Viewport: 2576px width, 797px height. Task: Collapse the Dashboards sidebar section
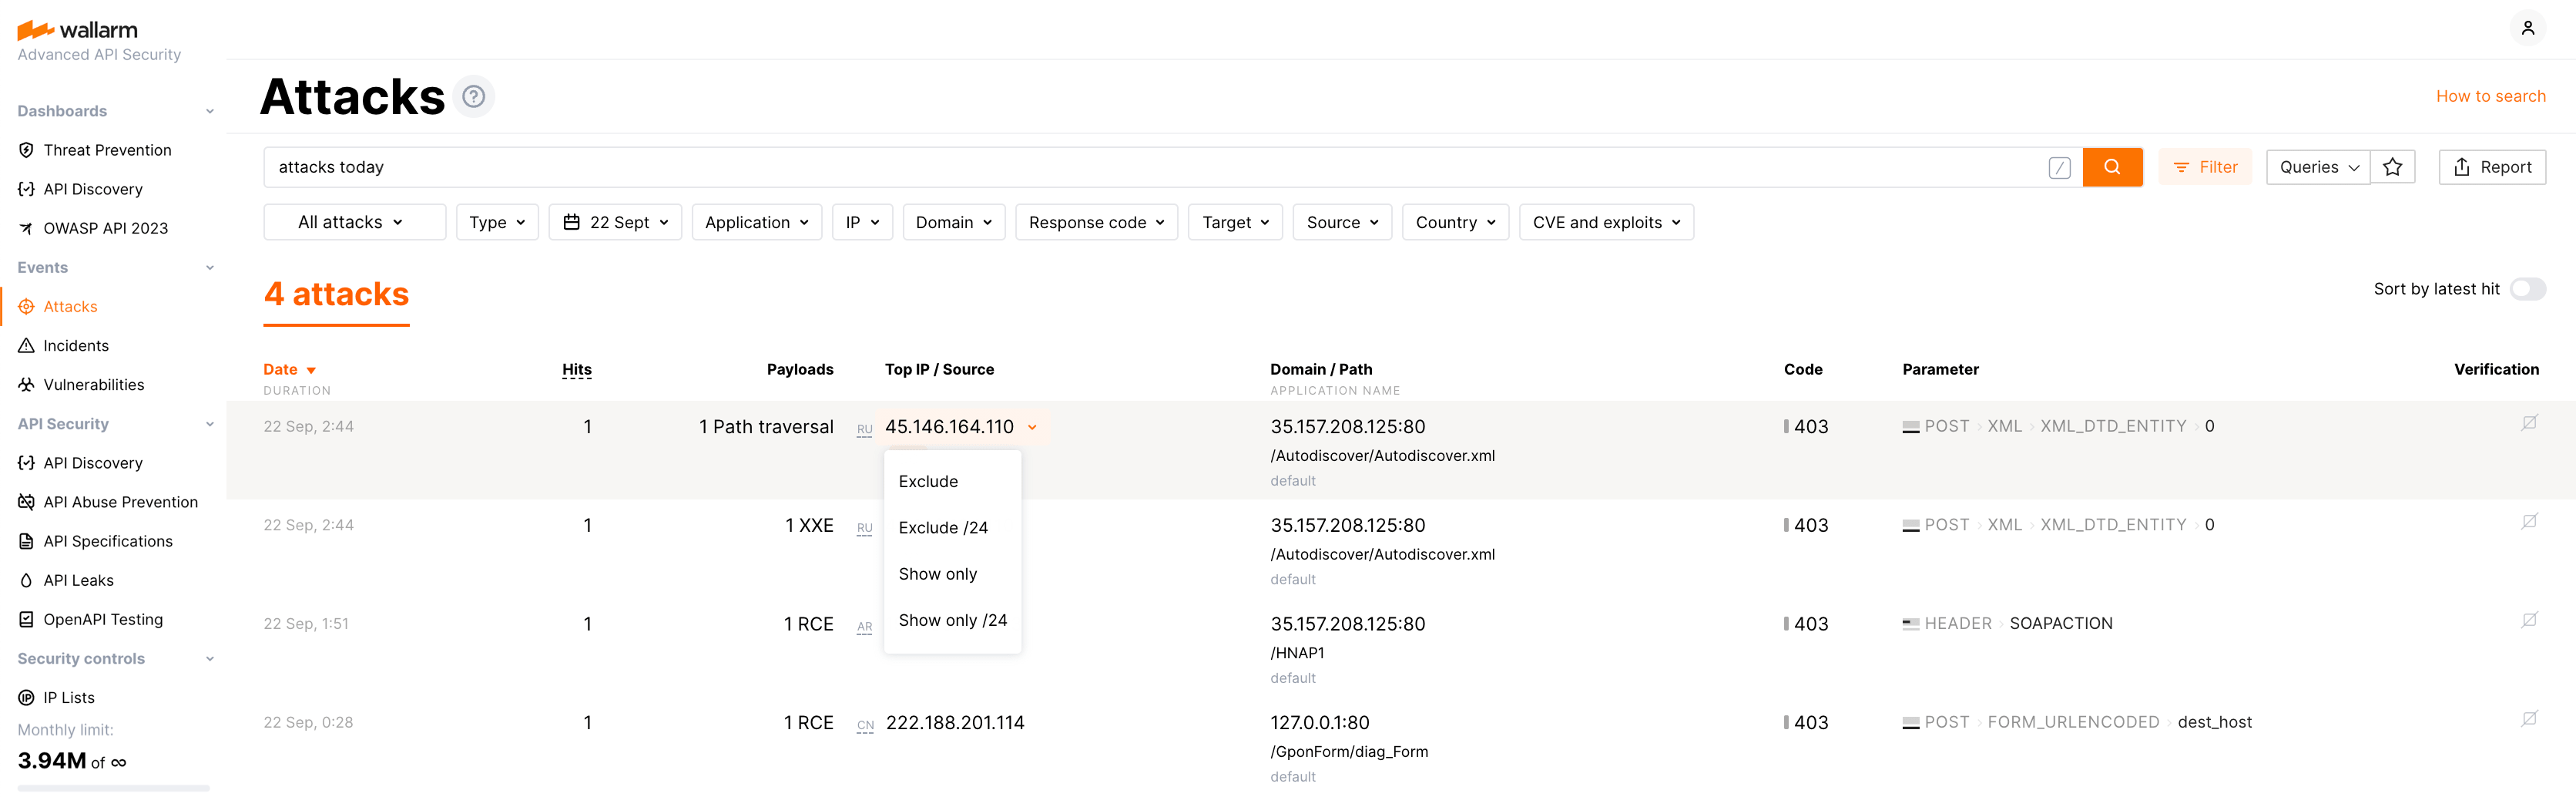pyautogui.click(x=209, y=110)
